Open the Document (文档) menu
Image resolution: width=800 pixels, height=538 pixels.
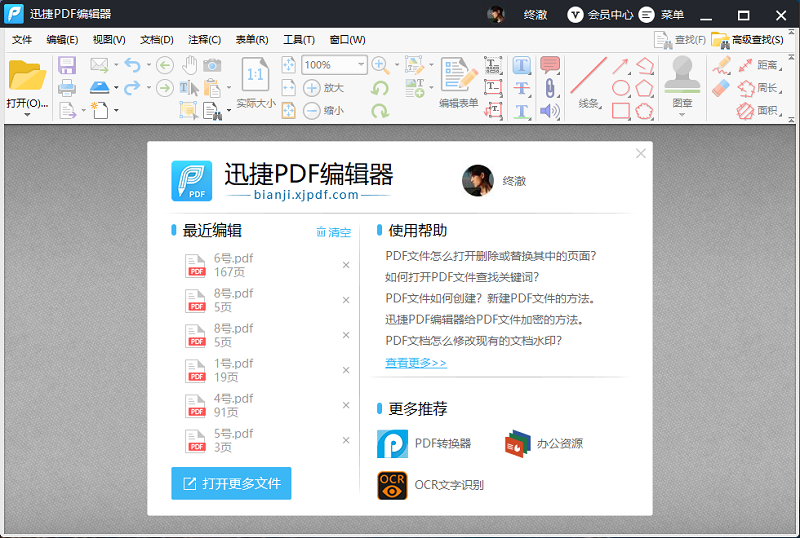[157, 40]
